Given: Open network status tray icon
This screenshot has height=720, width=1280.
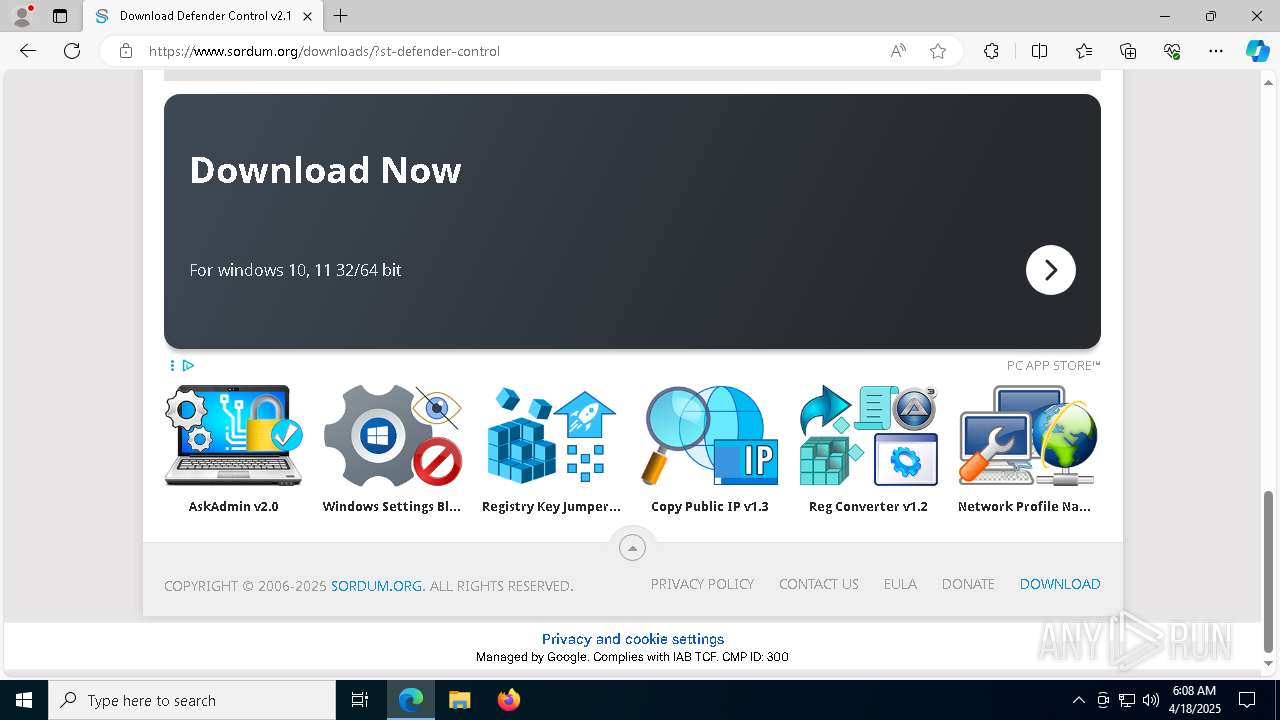Looking at the screenshot, I should click(1127, 700).
